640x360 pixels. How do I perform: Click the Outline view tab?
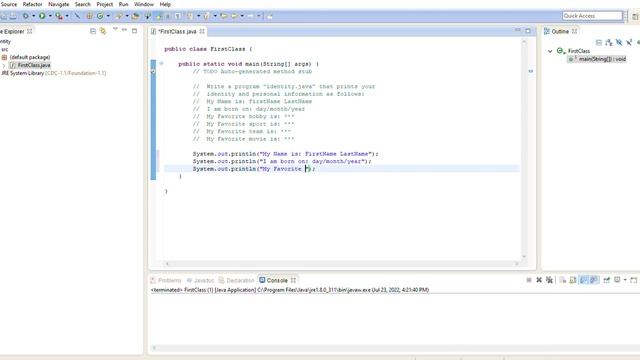click(x=560, y=31)
